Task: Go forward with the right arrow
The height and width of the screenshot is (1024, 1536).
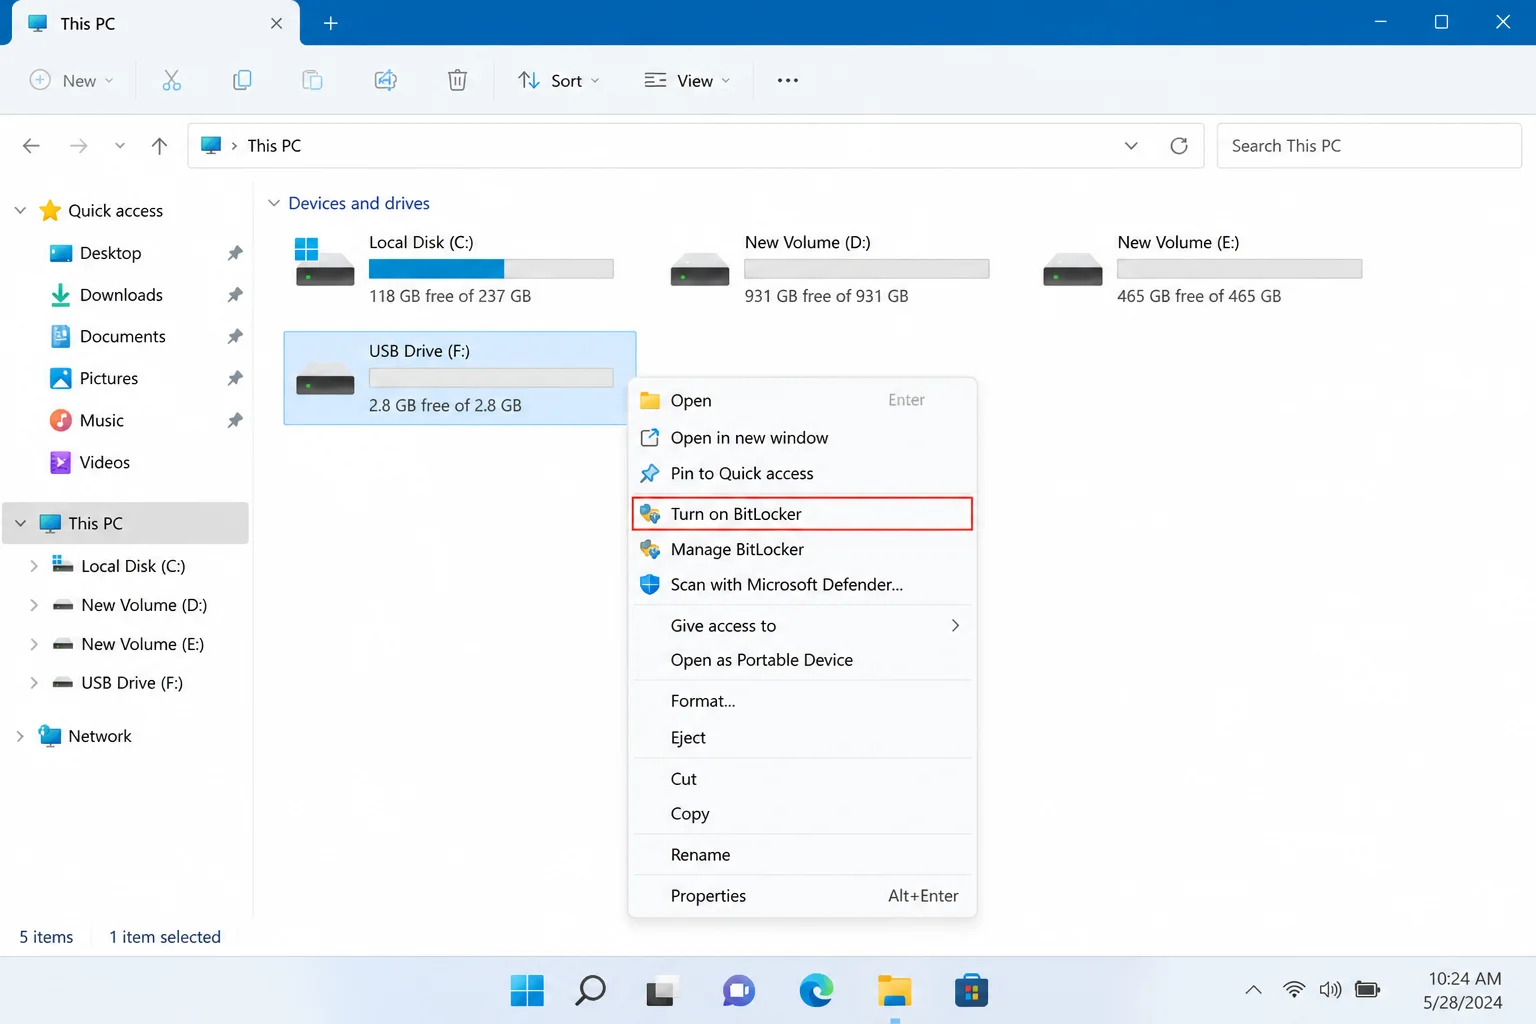Action: (78, 146)
